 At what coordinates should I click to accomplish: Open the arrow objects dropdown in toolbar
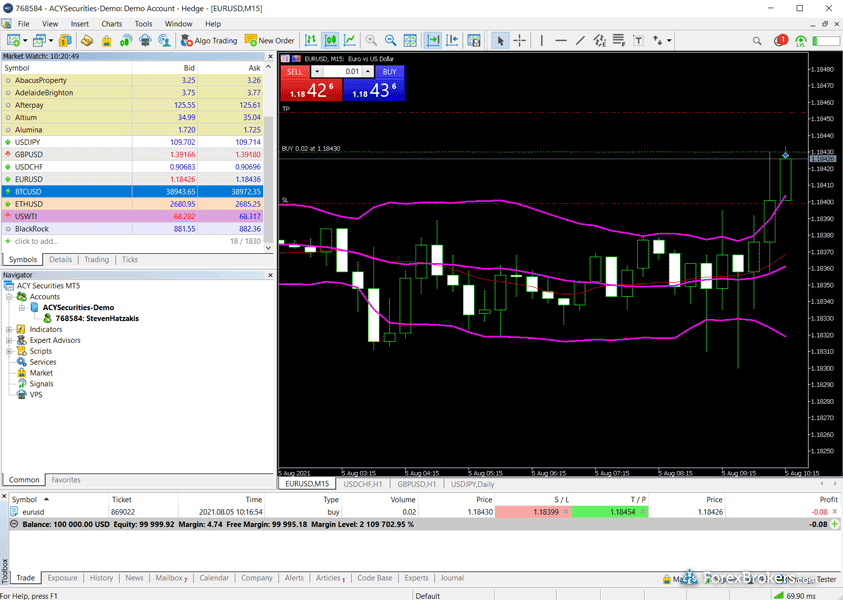click(669, 40)
